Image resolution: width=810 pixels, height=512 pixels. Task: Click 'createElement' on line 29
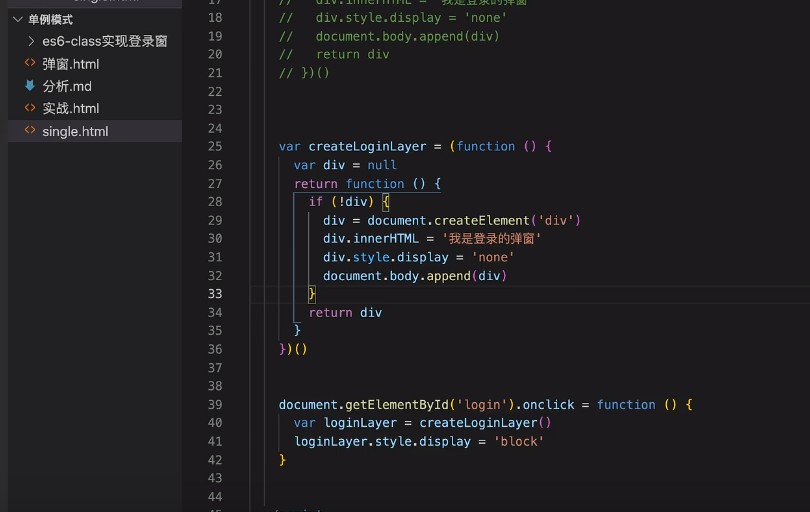tap(481, 221)
